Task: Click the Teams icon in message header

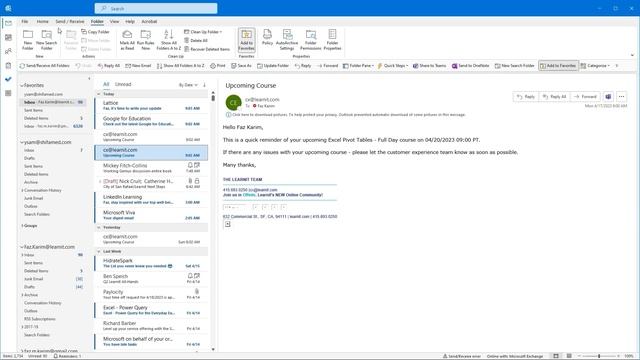Action: point(608,97)
